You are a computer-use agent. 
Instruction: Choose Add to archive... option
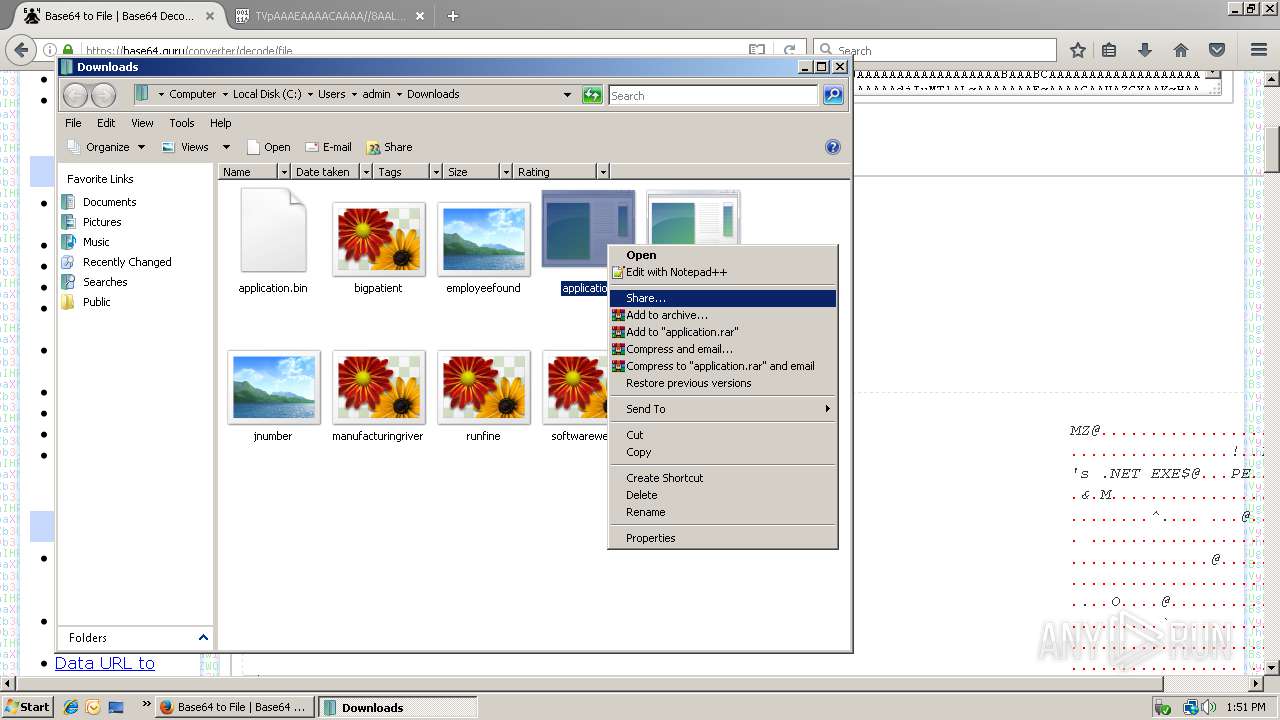coord(723,315)
